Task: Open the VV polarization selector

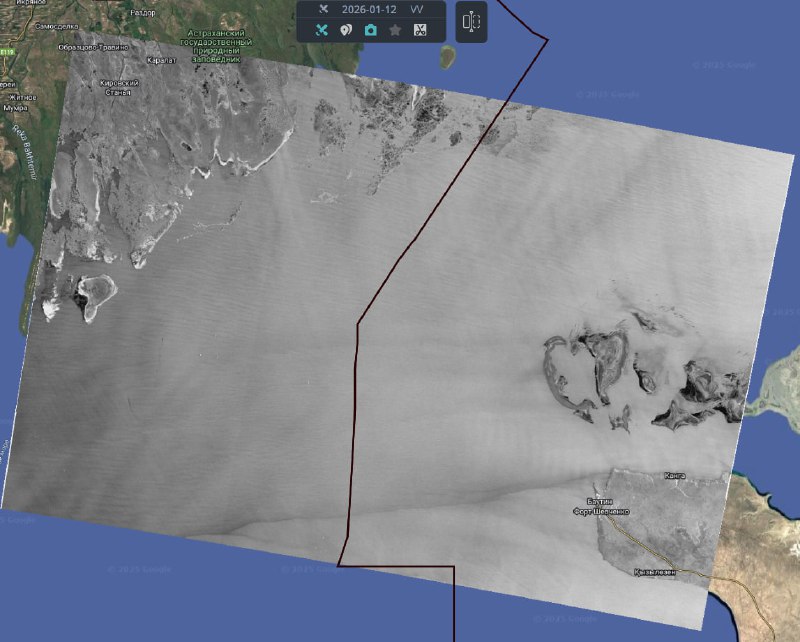Action: tap(416, 9)
